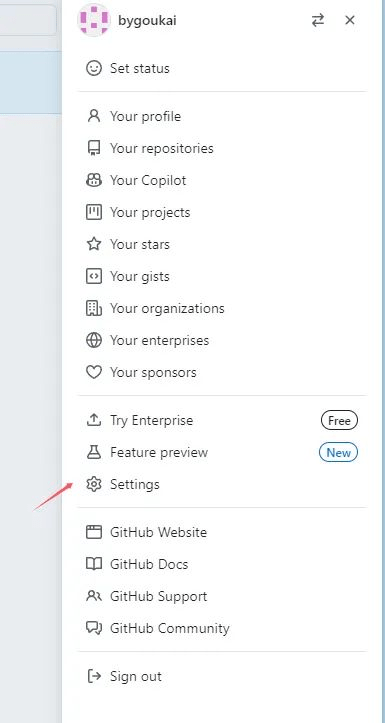Click the bygoukai avatar image
The image size is (385, 723).
click(94, 20)
